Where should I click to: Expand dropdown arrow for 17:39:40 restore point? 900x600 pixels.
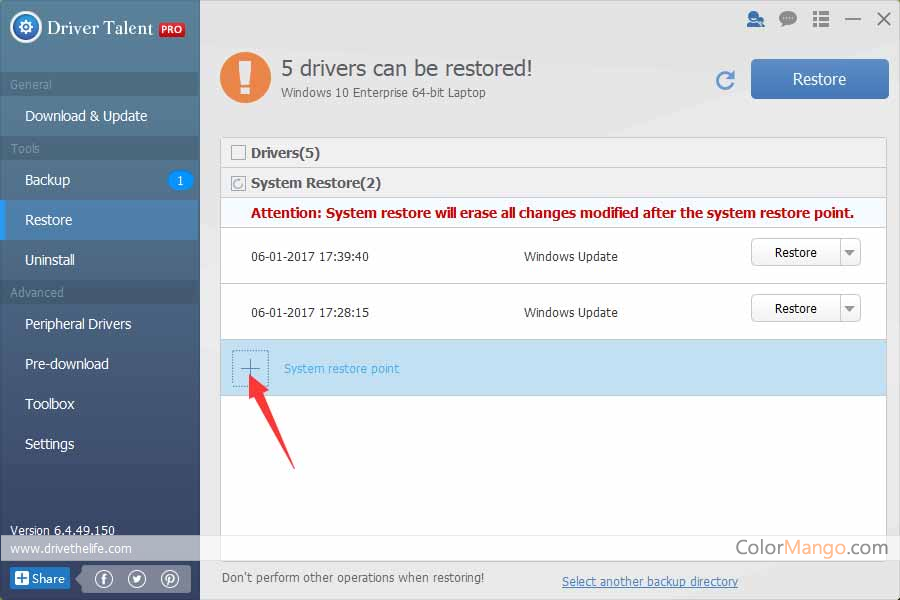coord(850,253)
